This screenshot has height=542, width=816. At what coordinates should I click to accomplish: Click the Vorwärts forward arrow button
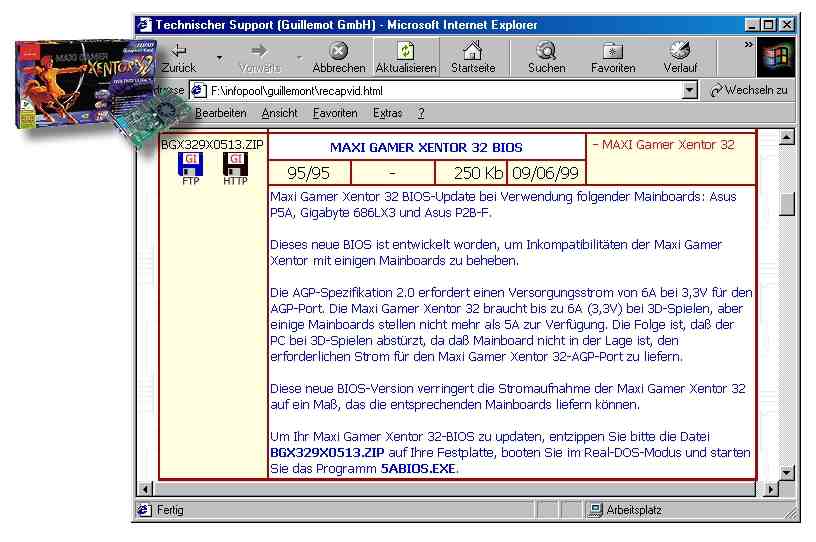[x=259, y=57]
